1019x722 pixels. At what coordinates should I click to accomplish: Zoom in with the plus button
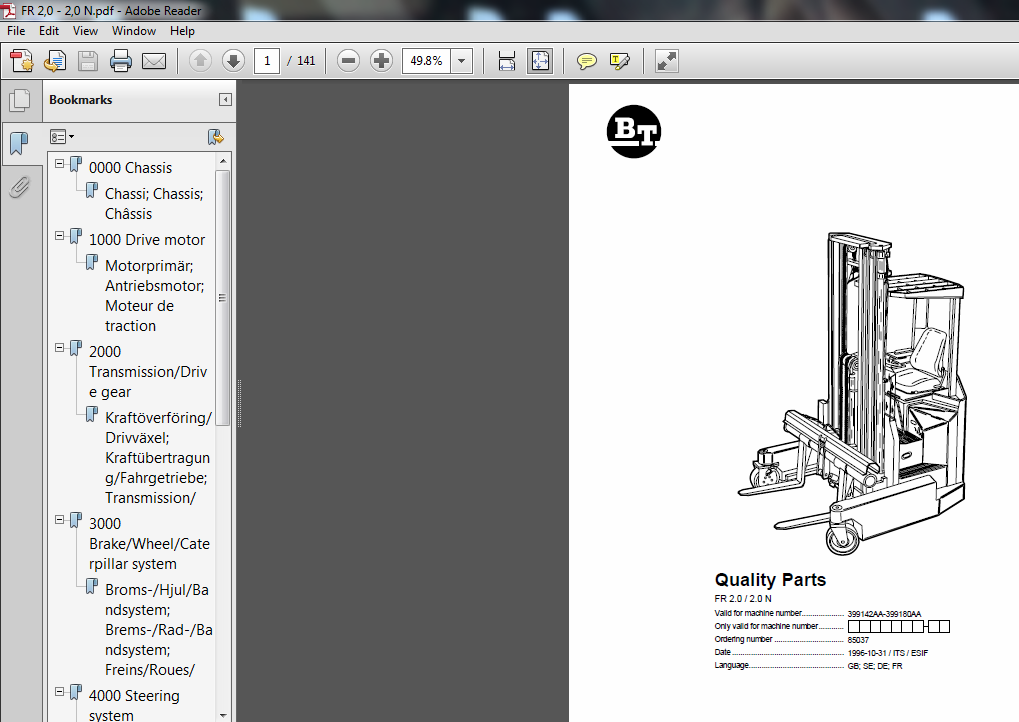381,61
